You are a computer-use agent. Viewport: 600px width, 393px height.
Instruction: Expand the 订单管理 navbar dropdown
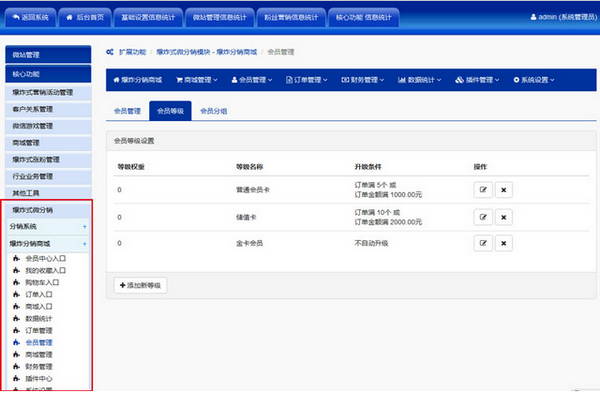coord(307,80)
